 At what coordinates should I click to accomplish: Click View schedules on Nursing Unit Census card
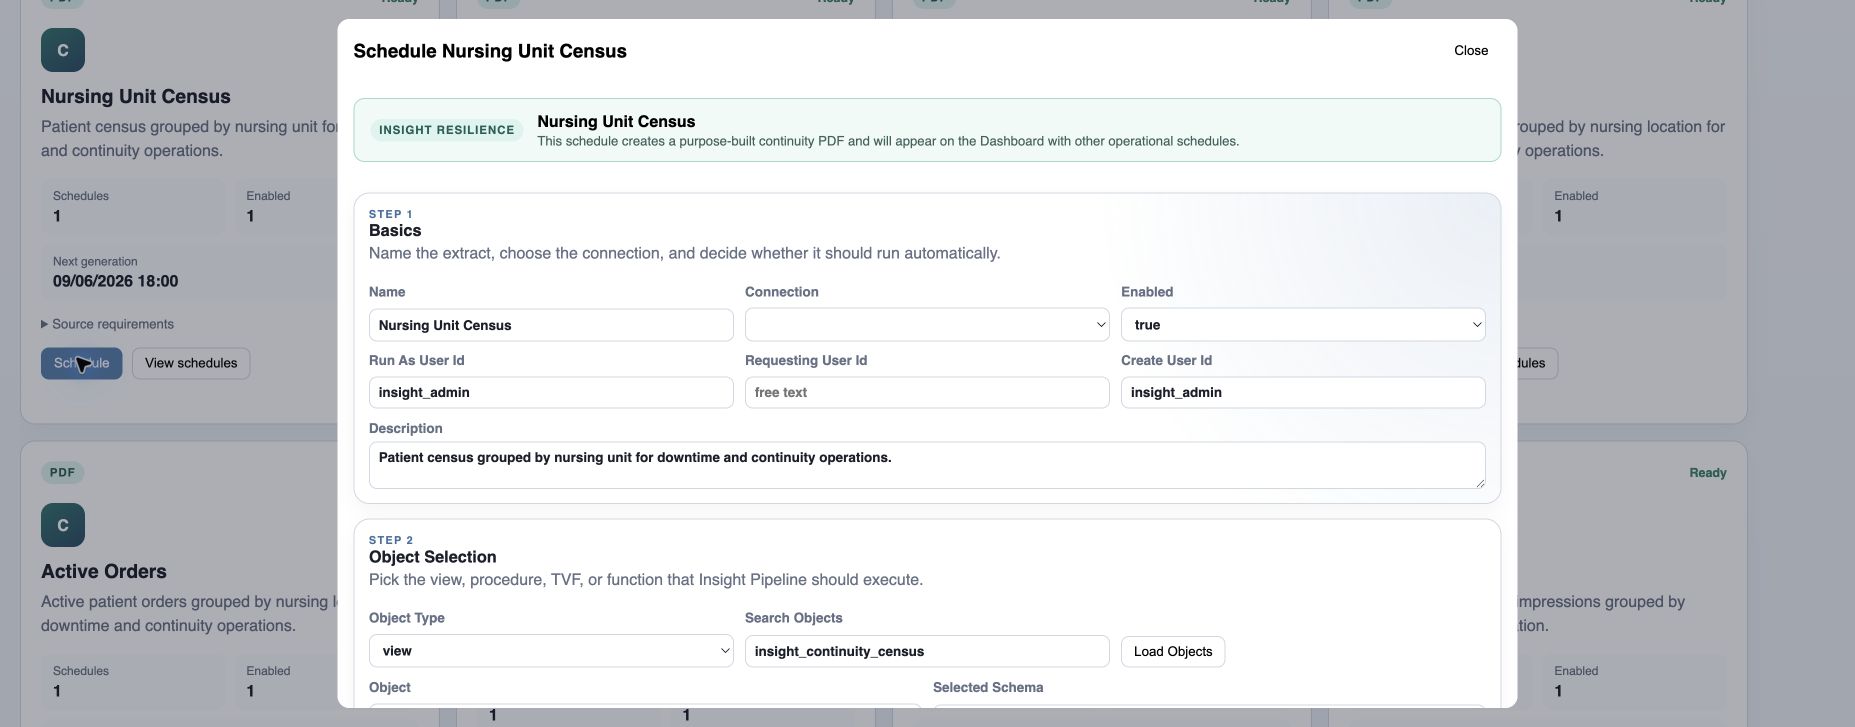(x=191, y=363)
